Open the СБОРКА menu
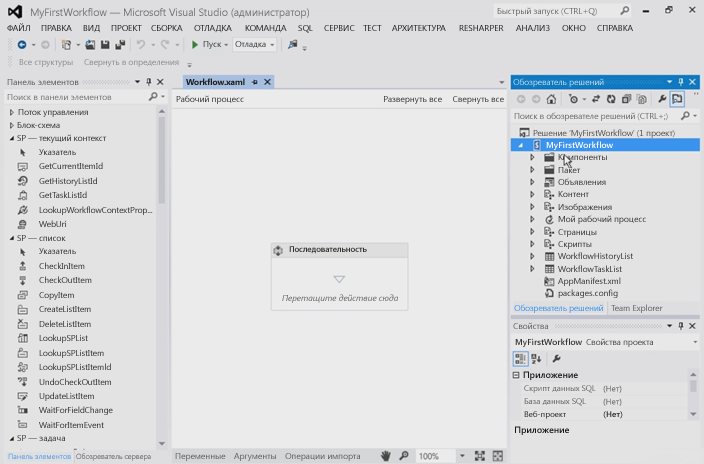The height and width of the screenshot is (464, 704). pos(167,28)
